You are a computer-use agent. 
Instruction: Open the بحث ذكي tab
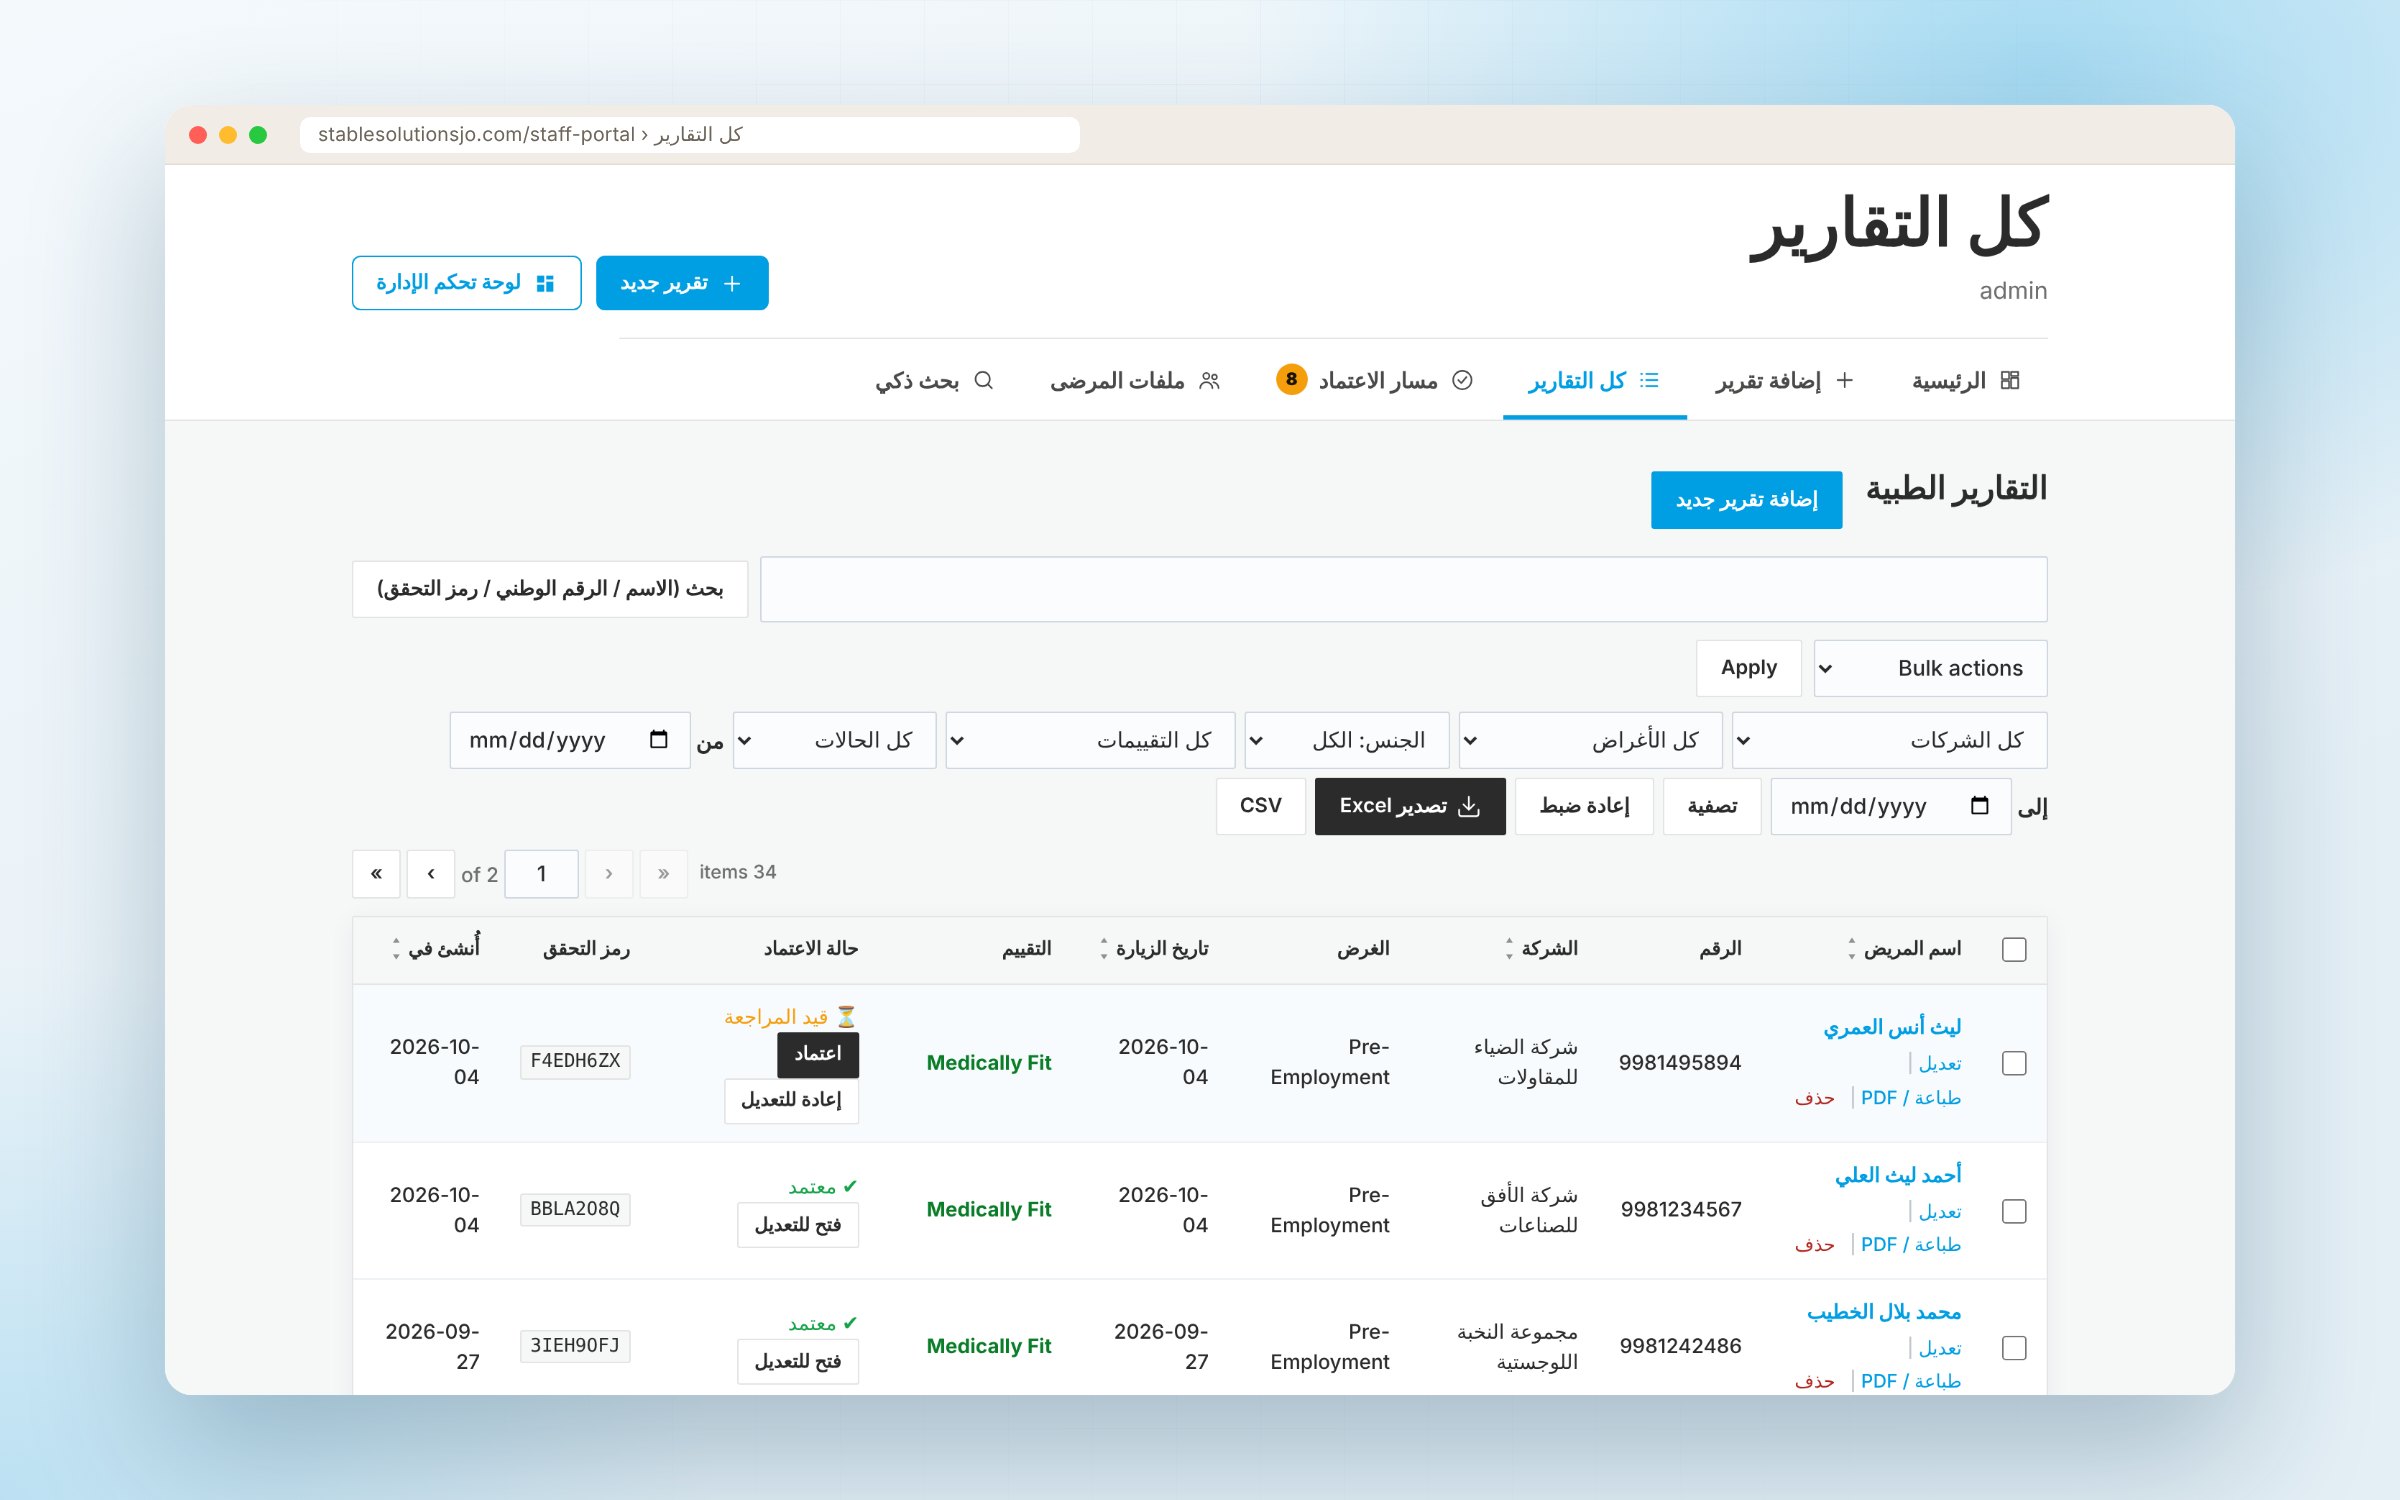coord(934,380)
